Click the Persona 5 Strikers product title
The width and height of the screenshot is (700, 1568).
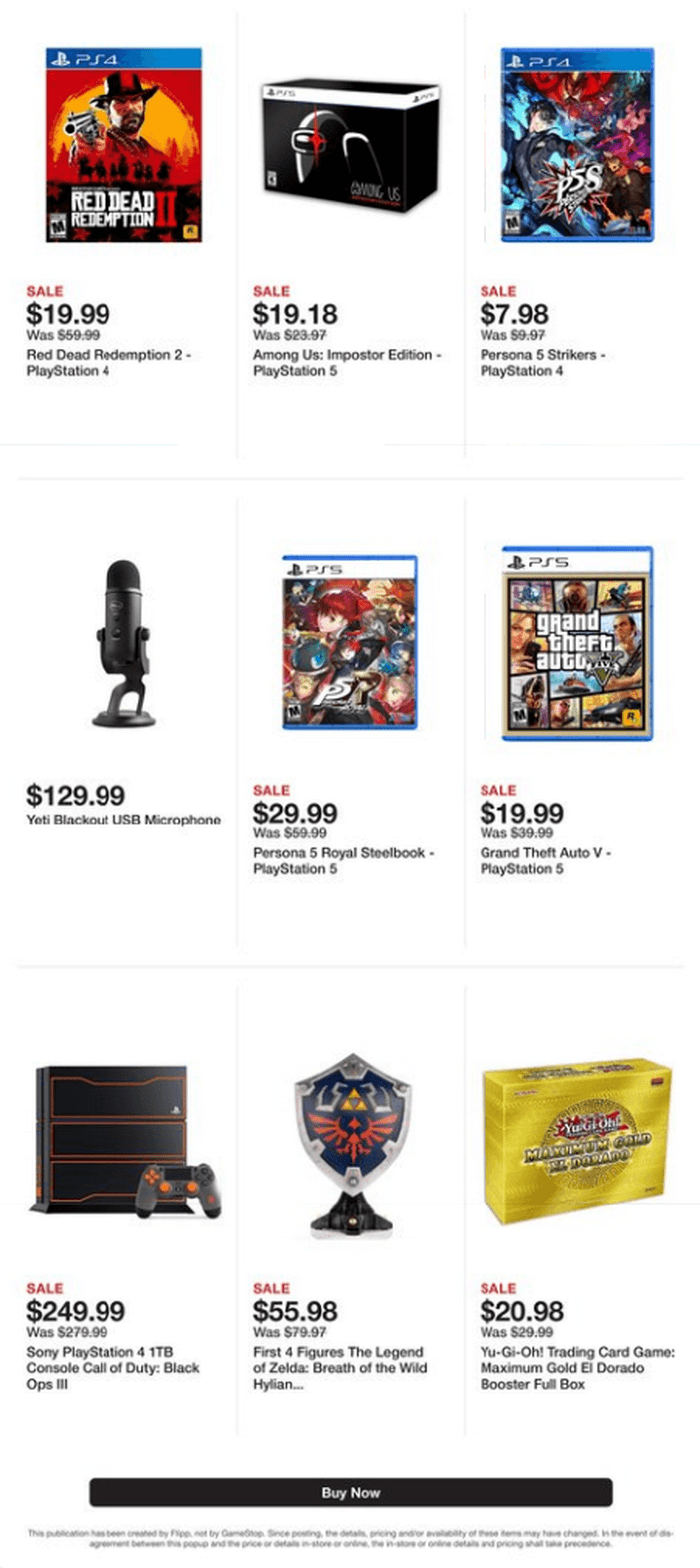click(543, 362)
